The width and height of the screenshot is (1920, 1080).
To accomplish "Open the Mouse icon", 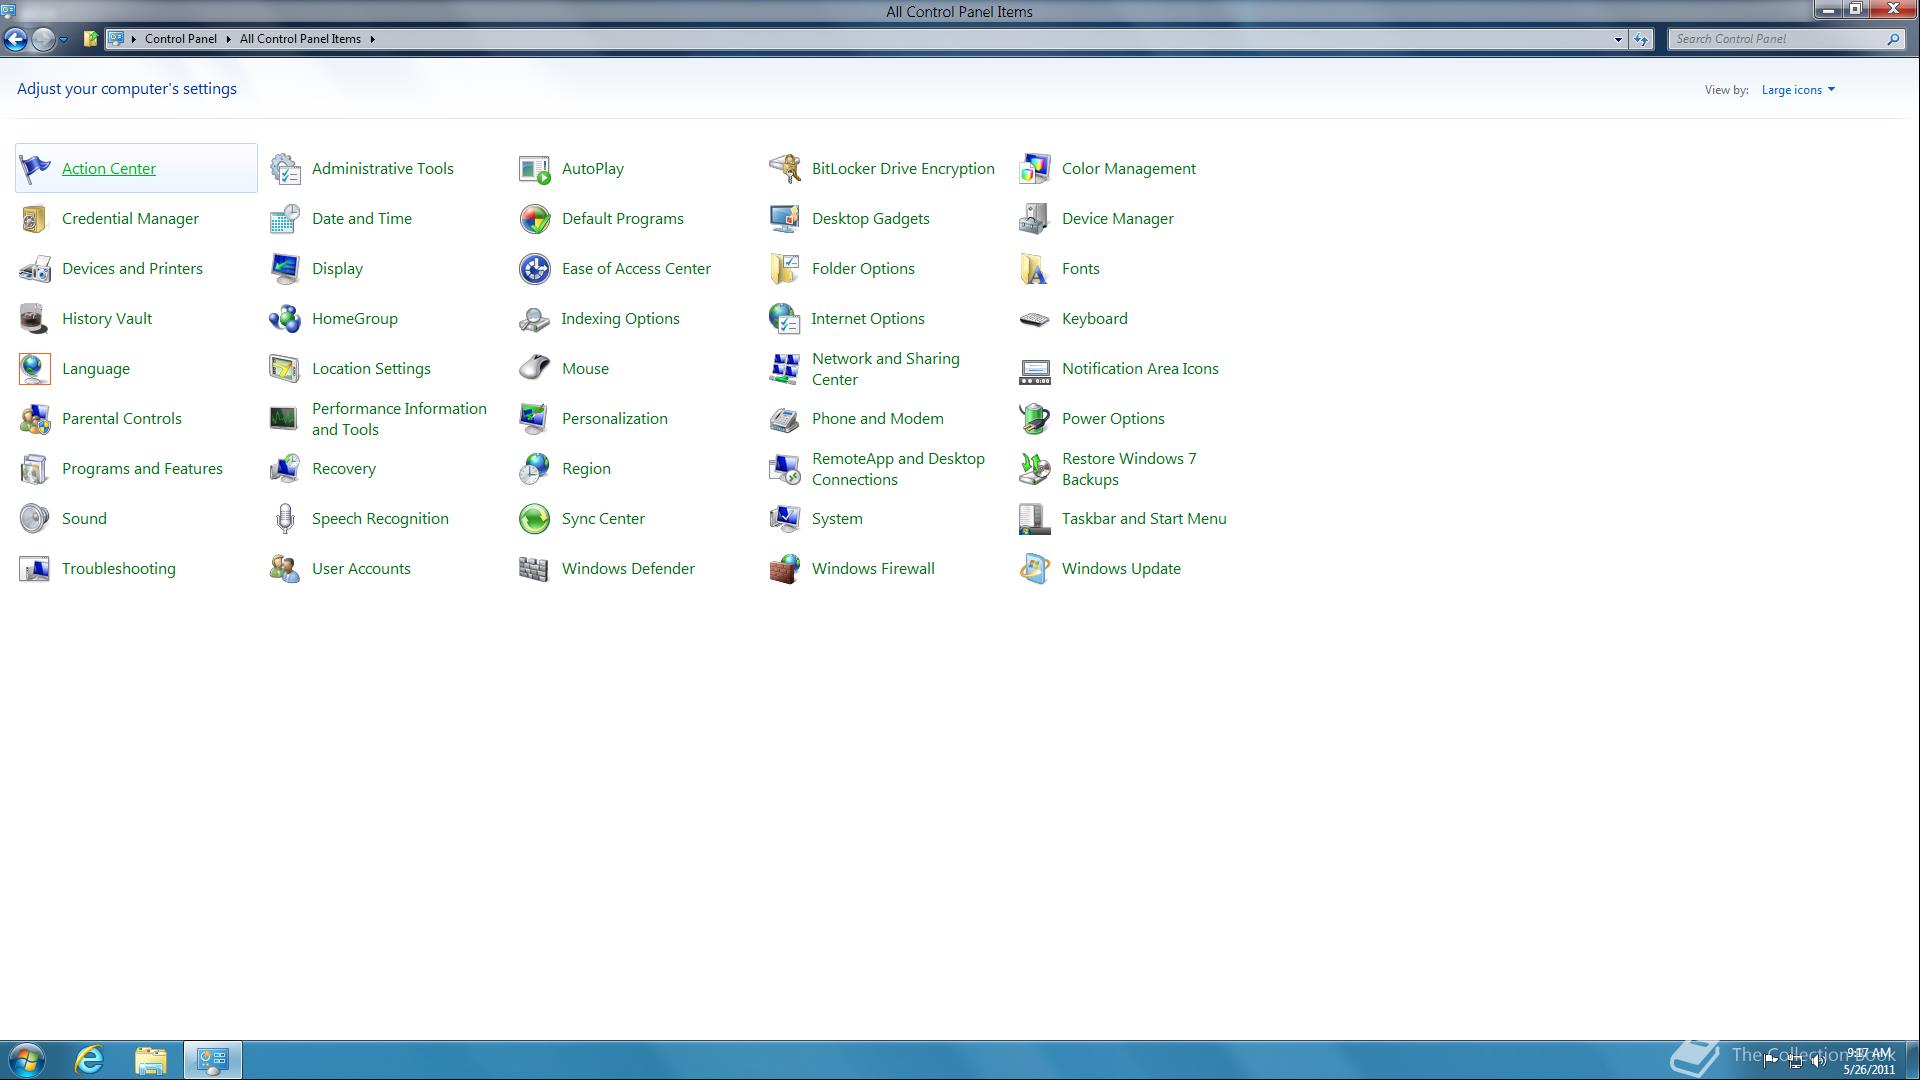I will click(535, 368).
